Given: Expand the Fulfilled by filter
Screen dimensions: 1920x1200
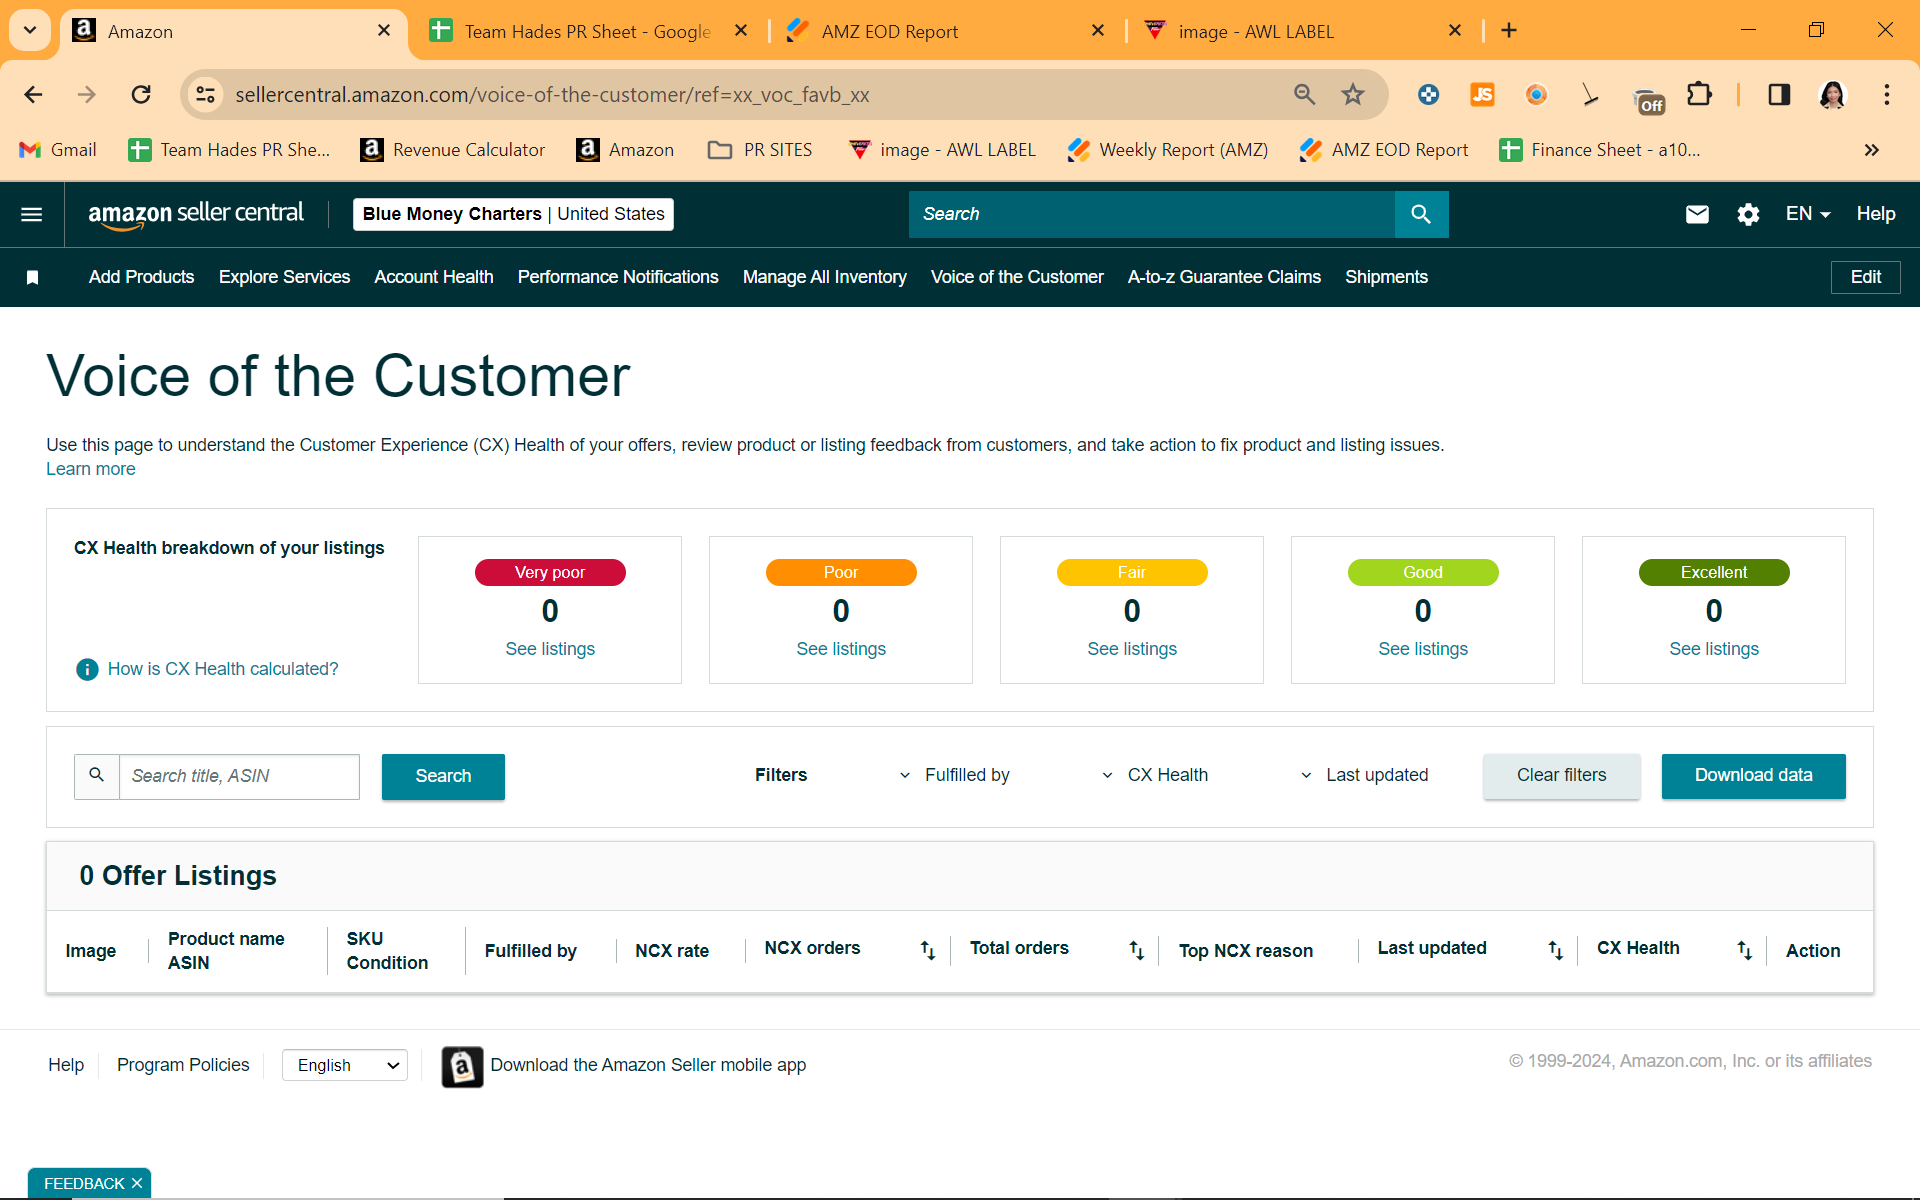Looking at the screenshot, I should point(955,775).
